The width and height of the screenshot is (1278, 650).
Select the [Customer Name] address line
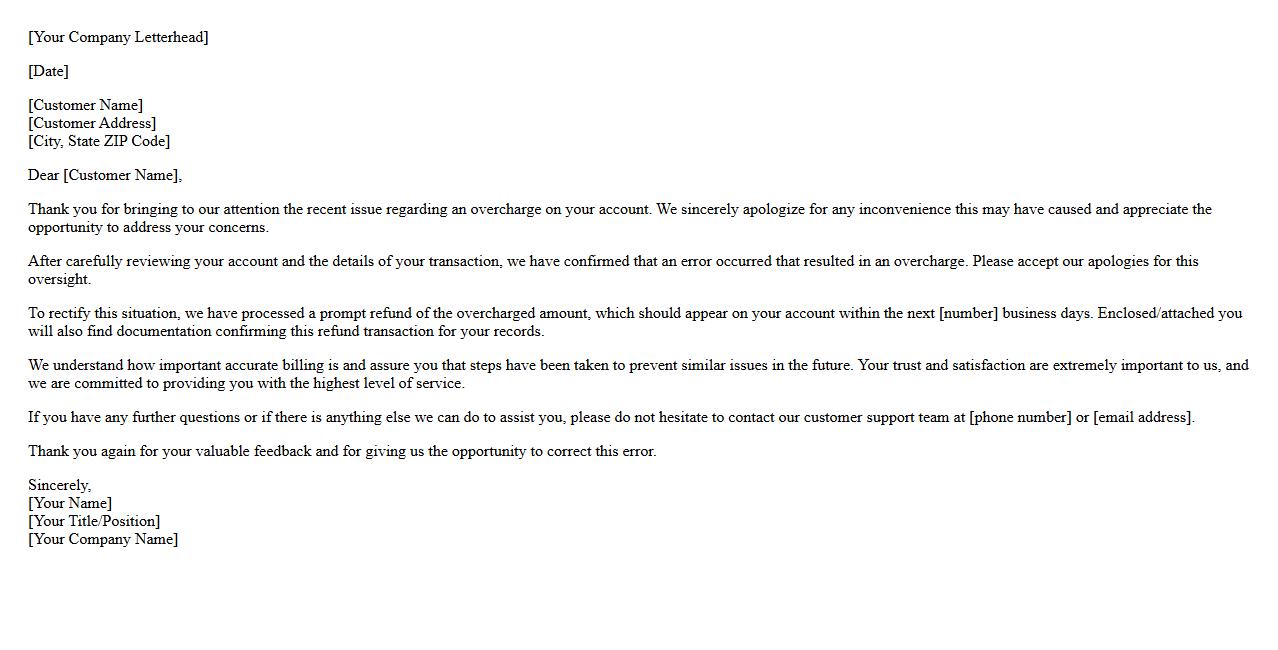coord(85,105)
